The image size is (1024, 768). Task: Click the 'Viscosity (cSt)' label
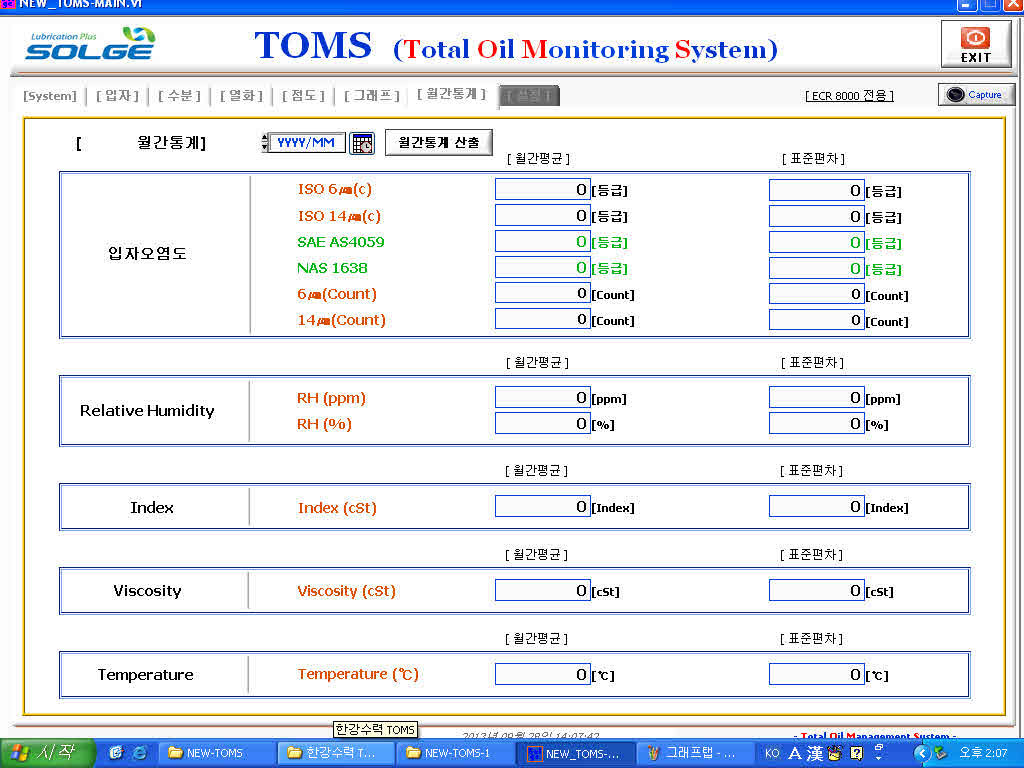coord(346,591)
